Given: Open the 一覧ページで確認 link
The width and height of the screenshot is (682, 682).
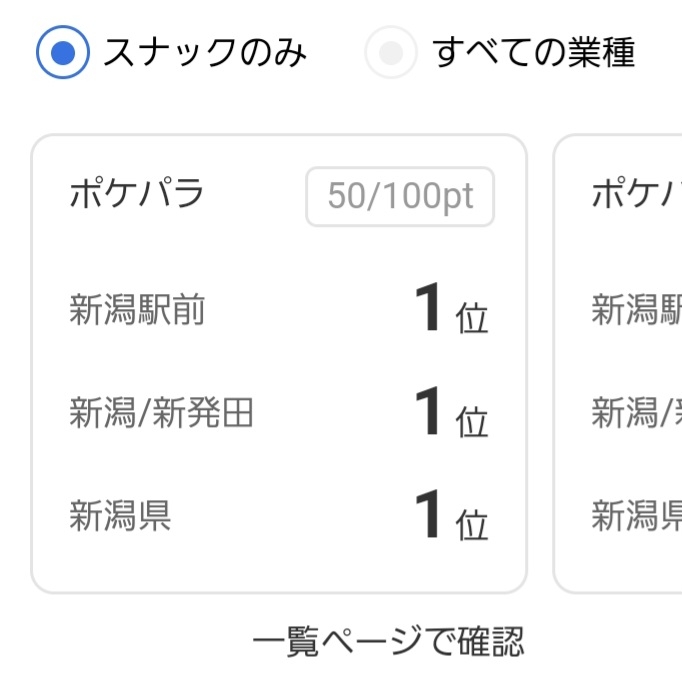Looking at the screenshot, I should [388, 641].
